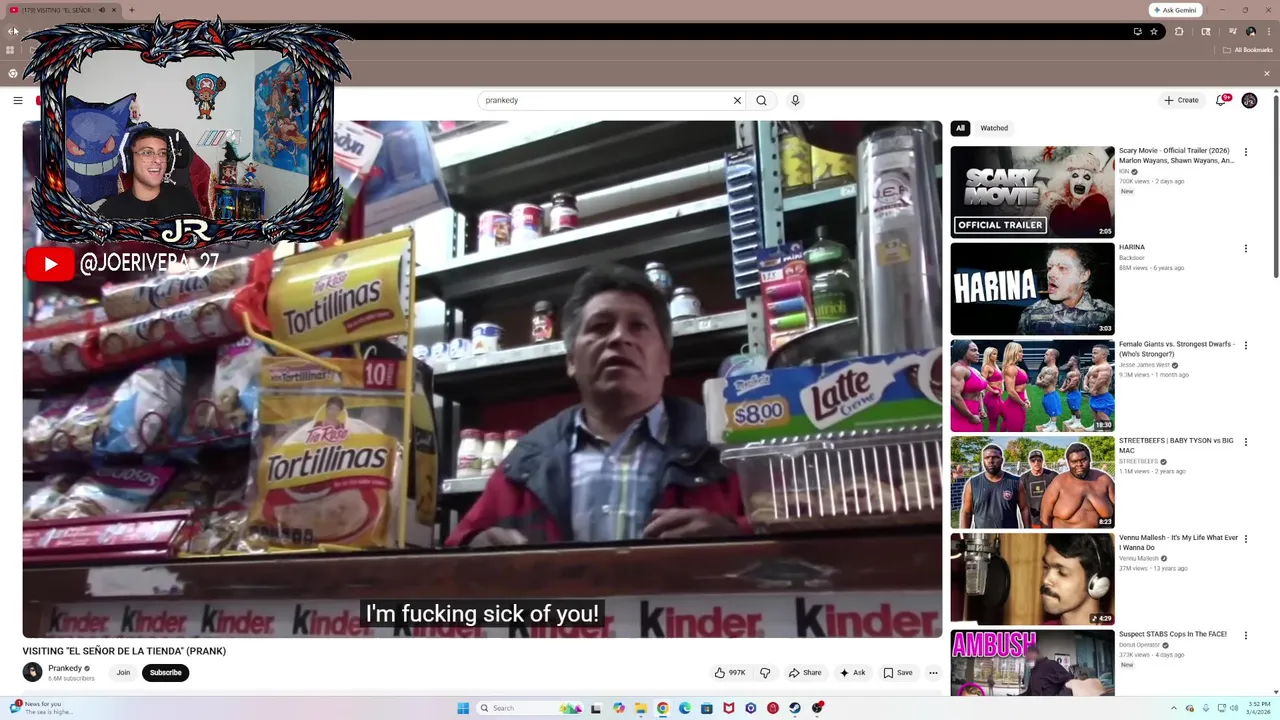This screenshot has width=1280, height=720.
Task: Open options menu for HARINA video
Action: click(x=1245, y=249)
